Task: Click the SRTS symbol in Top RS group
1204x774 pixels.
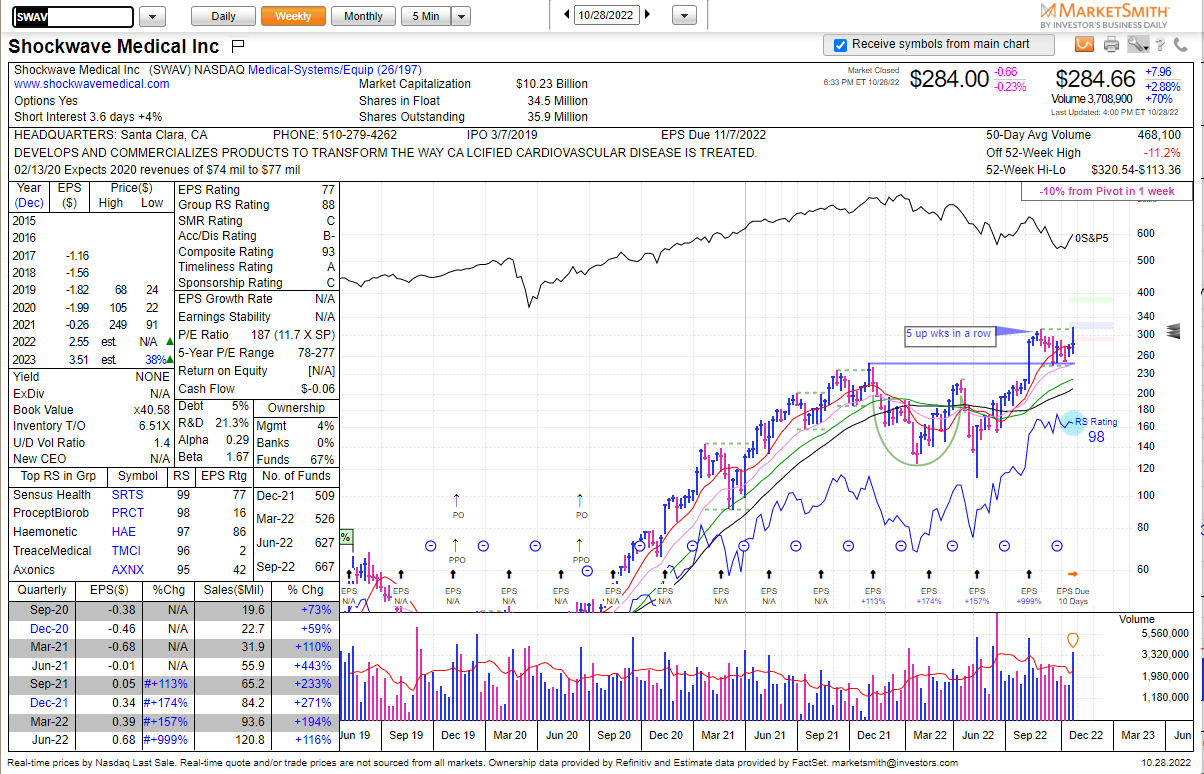Action: click(x=127, y=495)
